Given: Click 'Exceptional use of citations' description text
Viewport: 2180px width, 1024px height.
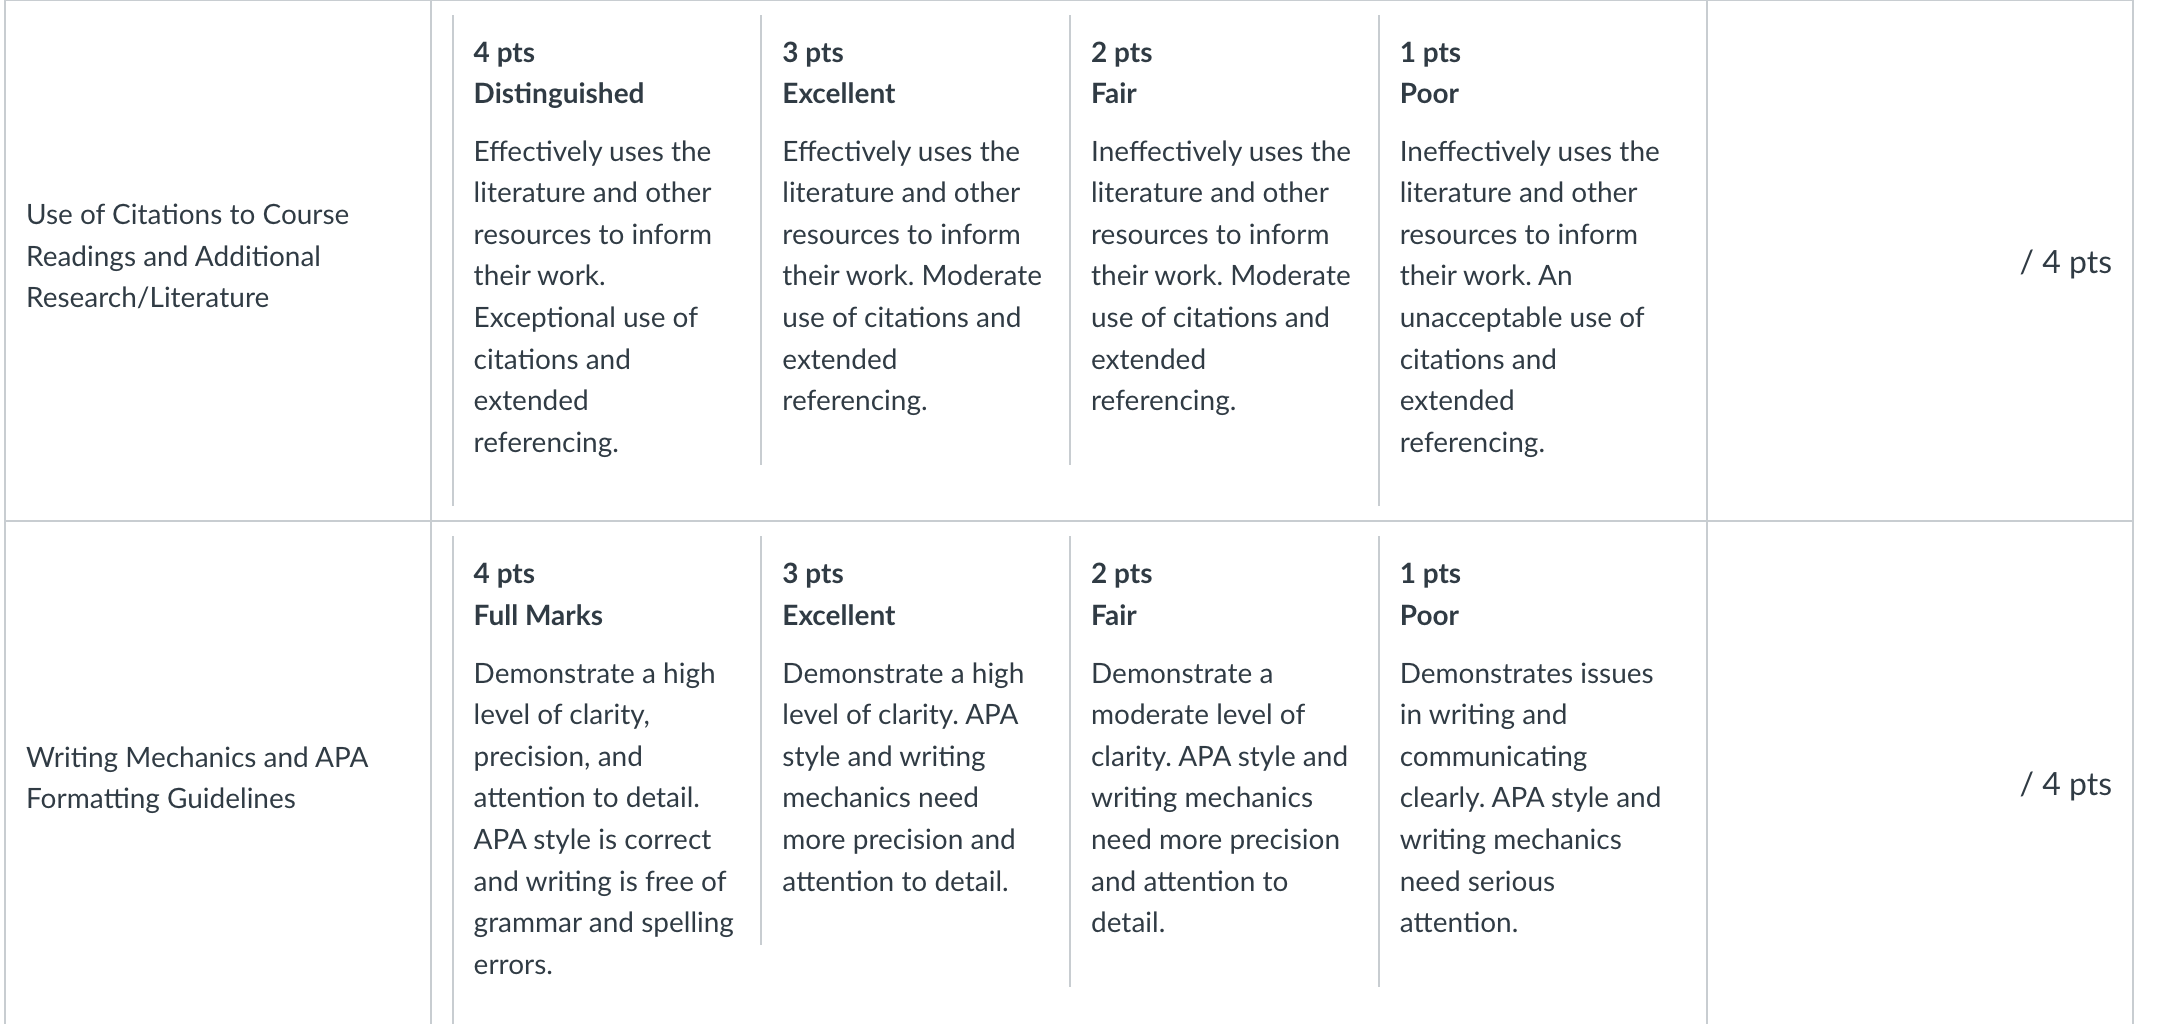Looking at the screenshot, I should point(585,338).
